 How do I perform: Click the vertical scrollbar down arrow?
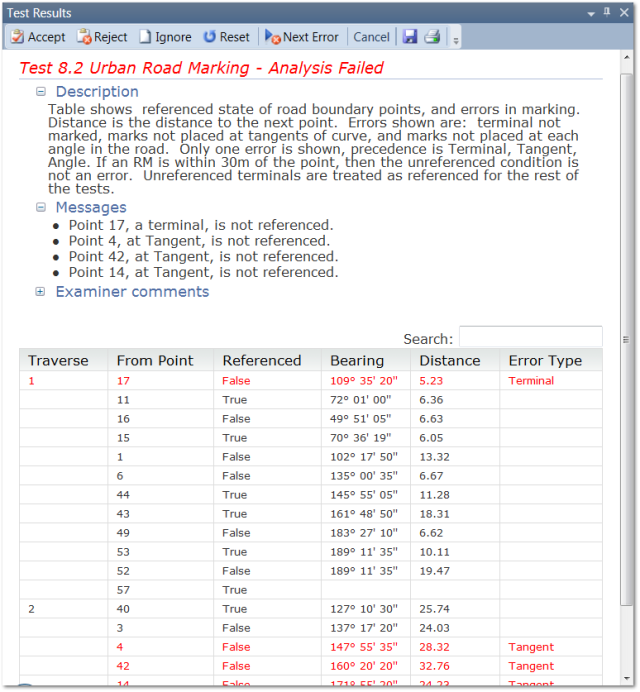pos(627,679)
